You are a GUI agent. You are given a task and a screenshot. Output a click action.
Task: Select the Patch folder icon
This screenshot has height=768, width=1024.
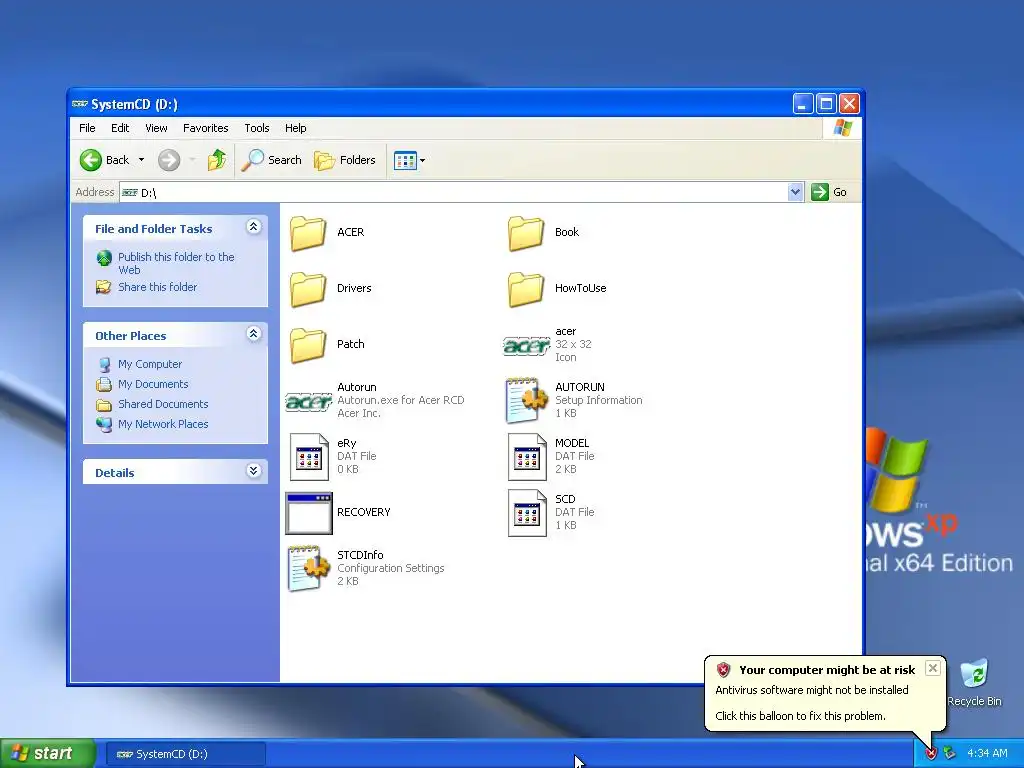[x=308, y=345]
